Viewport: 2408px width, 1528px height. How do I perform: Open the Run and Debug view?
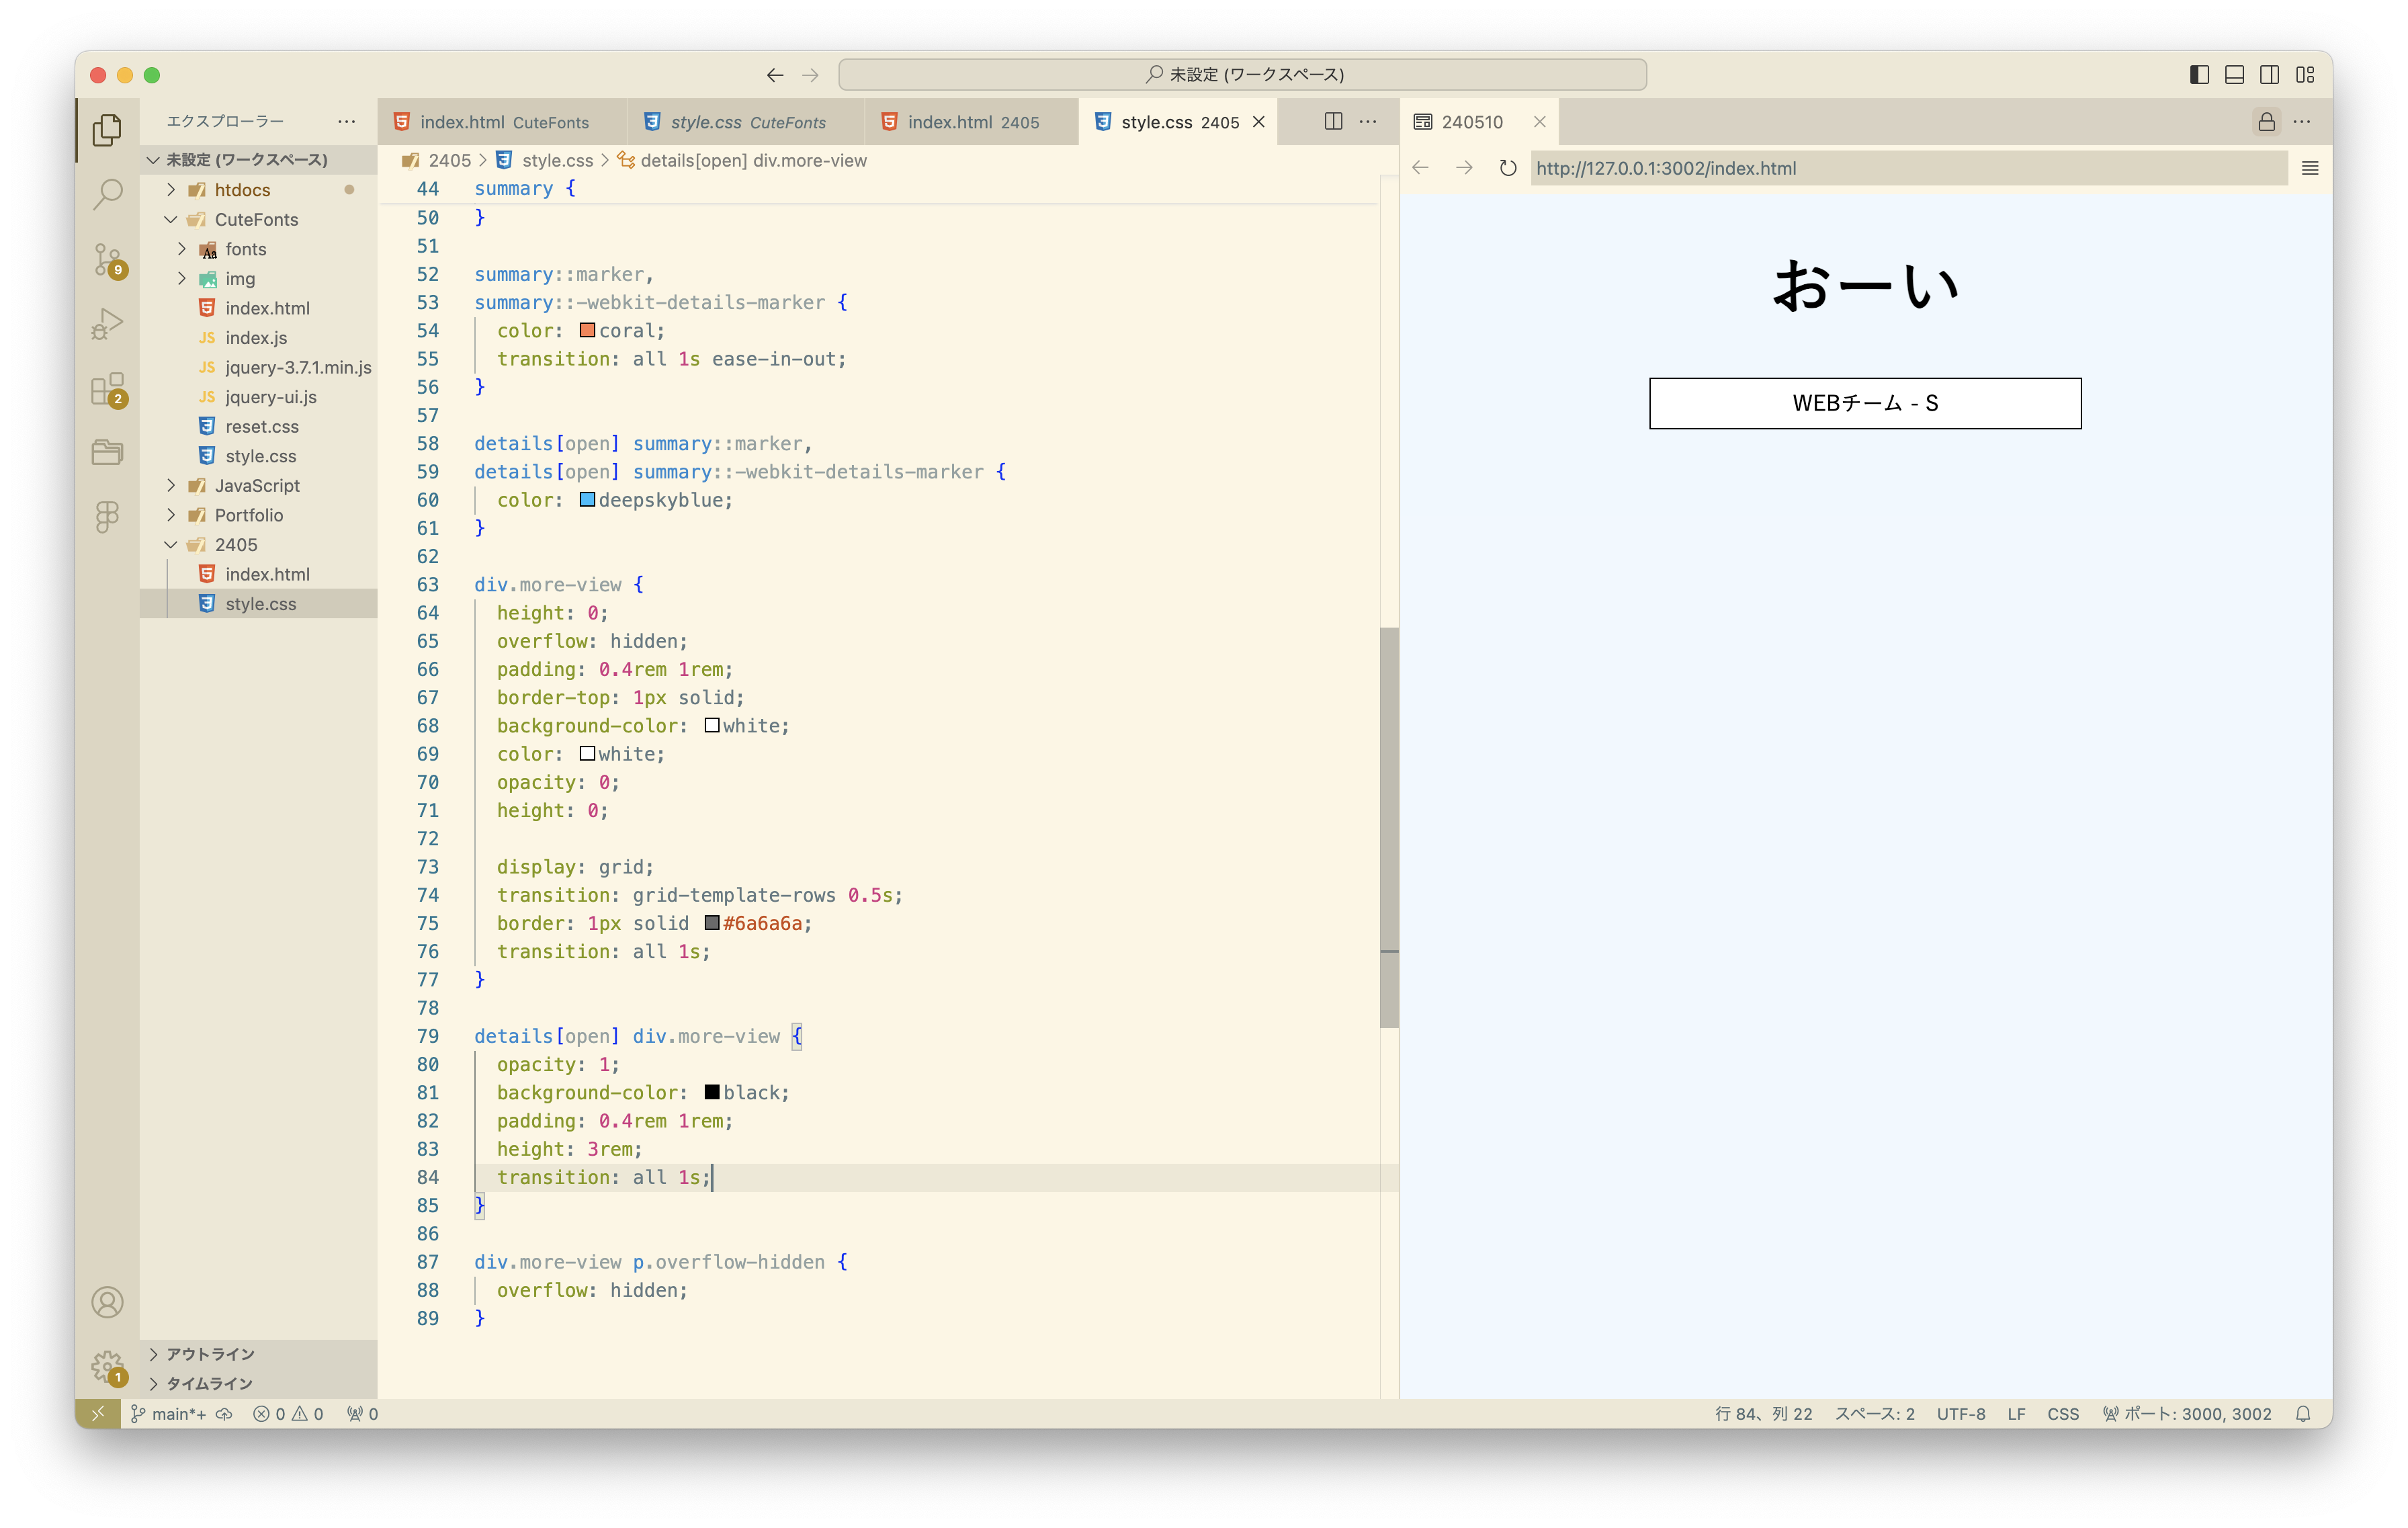point(107,324)
